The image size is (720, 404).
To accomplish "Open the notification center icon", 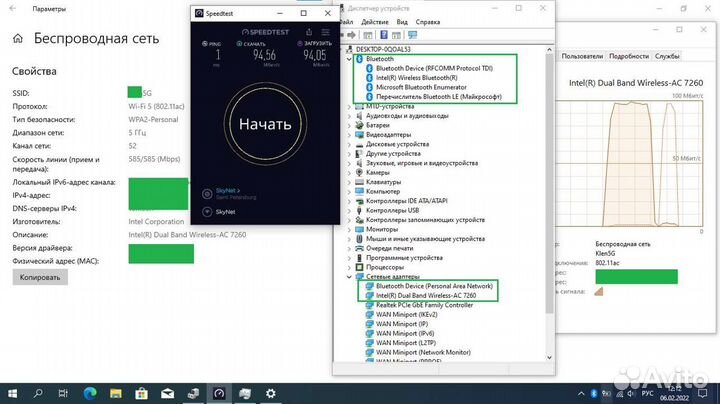I will pyautogui.click(x=703, y=393).
